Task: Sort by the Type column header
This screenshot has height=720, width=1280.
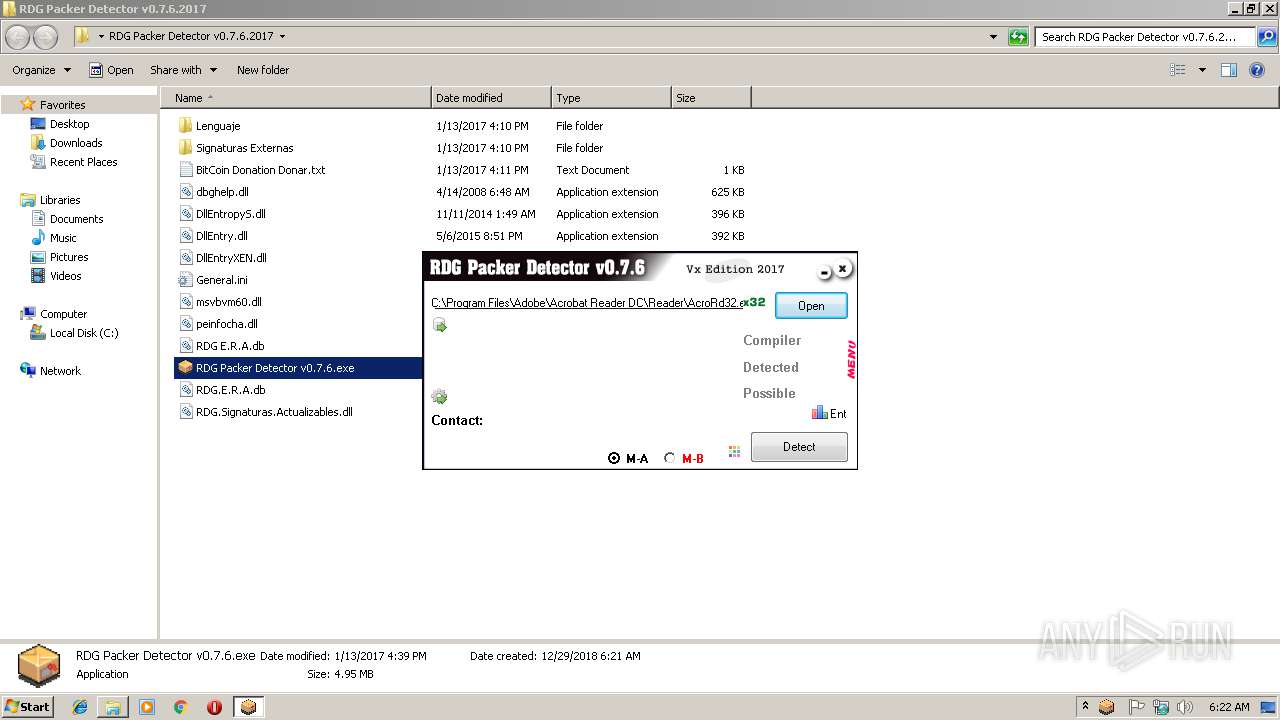Action: (611, 98)
